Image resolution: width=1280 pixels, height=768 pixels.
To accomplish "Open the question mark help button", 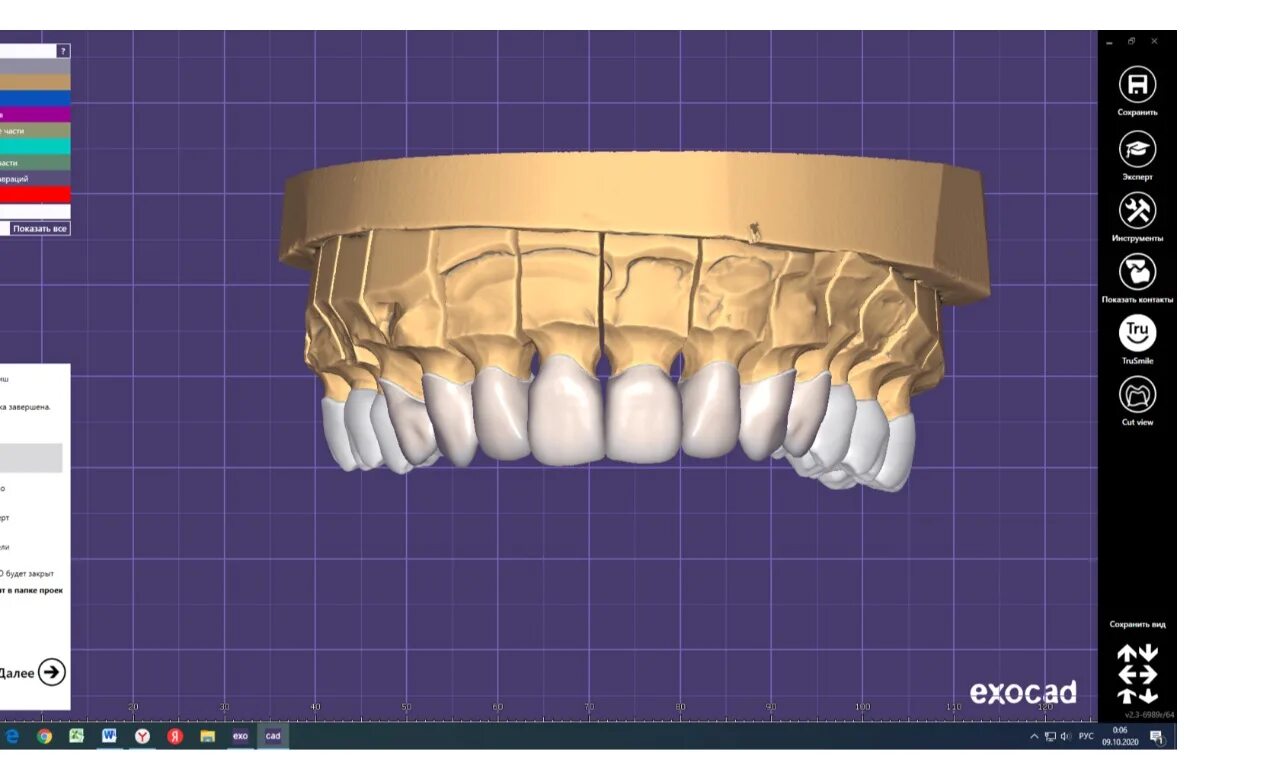I will tap(63, 50).
